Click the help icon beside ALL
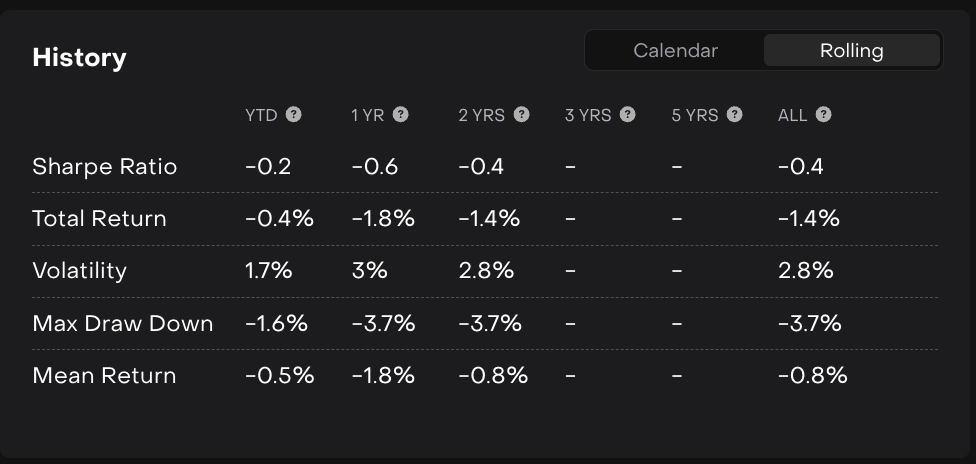 click(x=823, y=115)
